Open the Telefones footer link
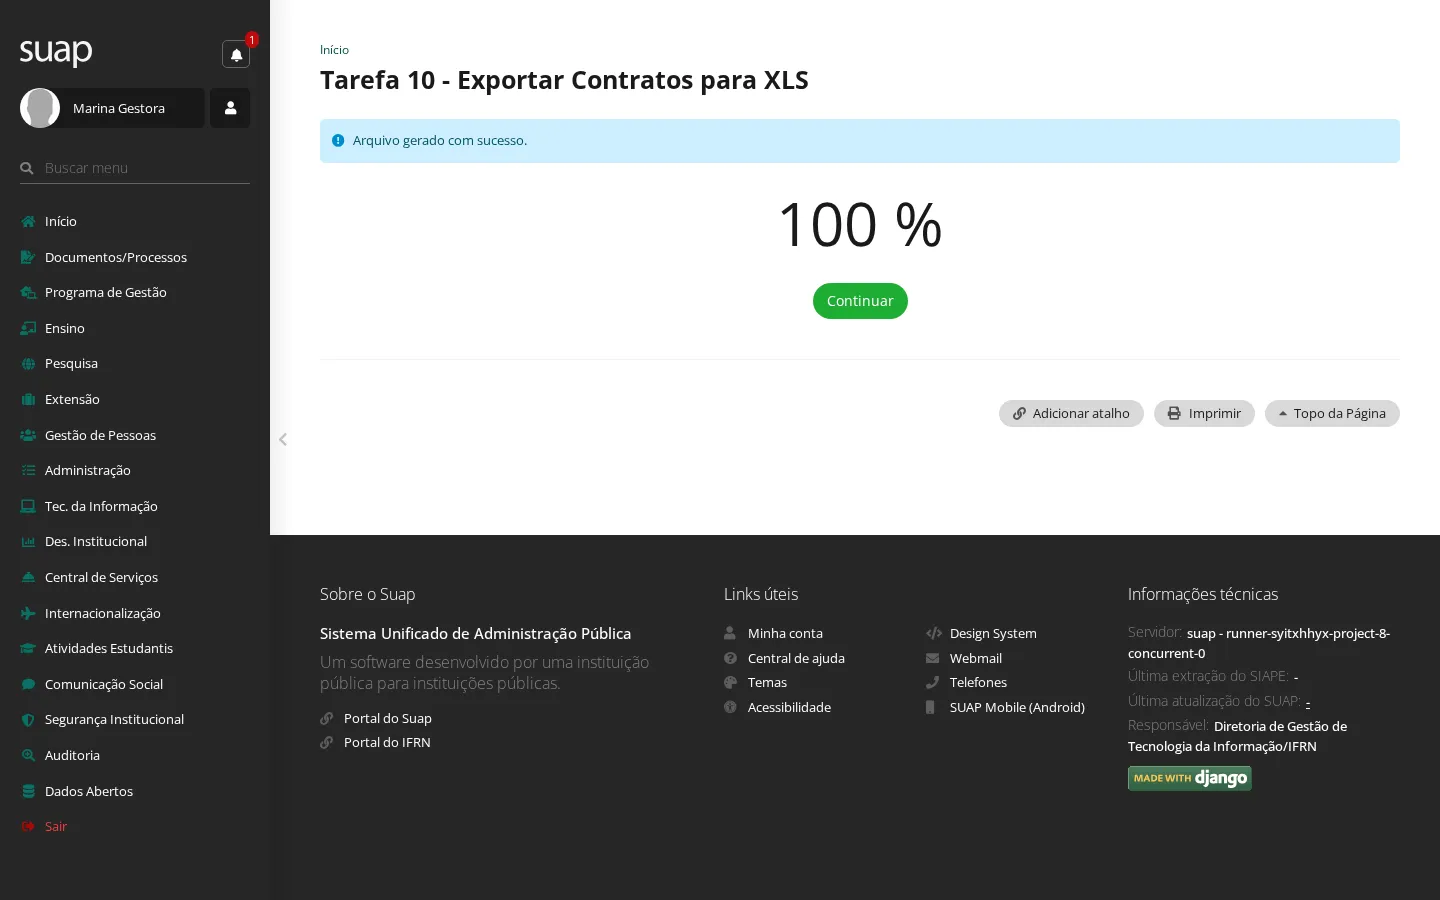The height and width of the screenshot is (900, 1440). click(978, 683)
